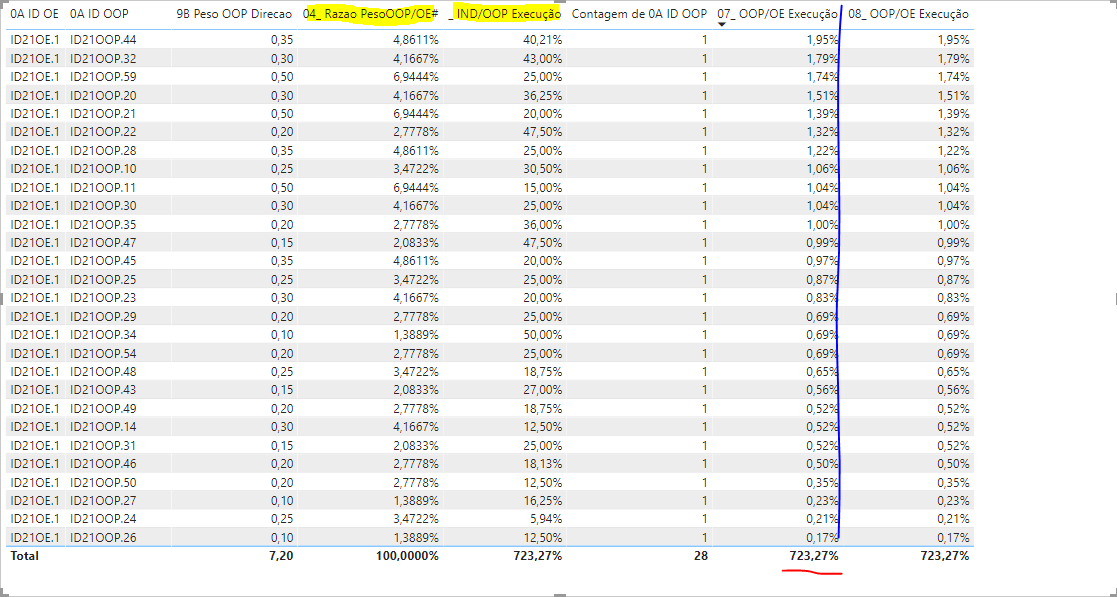
Task: Click the total count value 28
Action: (701, 556)
